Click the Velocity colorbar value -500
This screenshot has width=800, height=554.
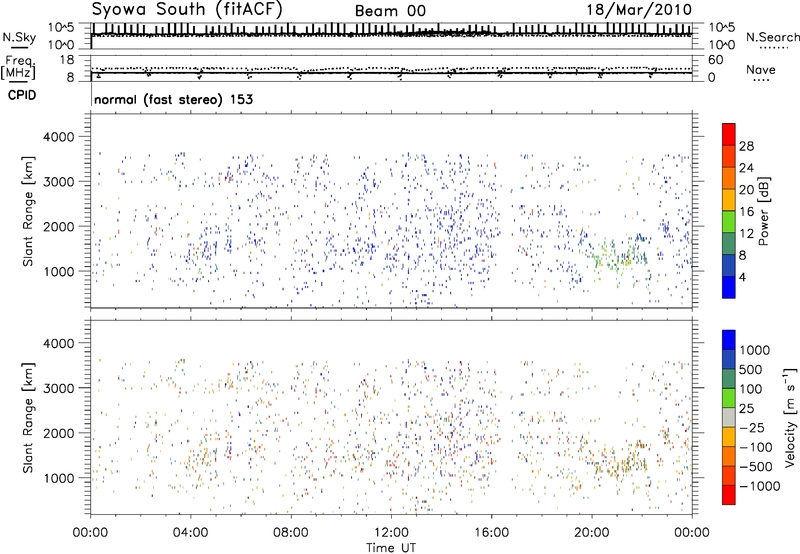click(756, 467)
